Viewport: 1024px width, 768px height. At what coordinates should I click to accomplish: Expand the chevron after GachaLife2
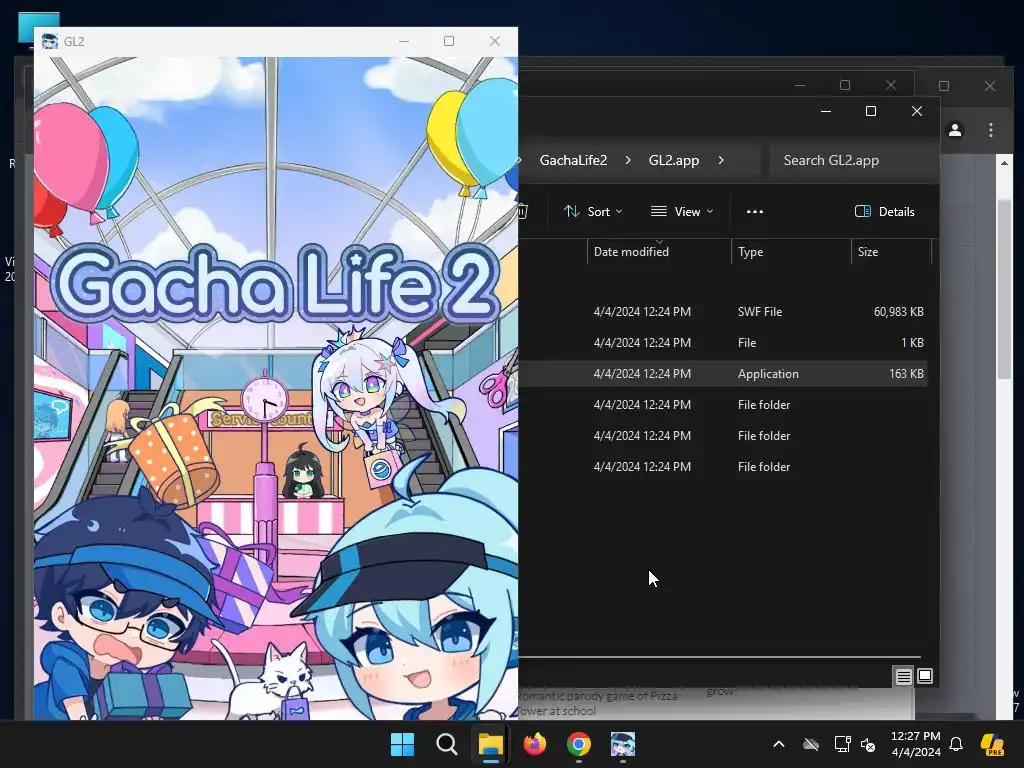(628, 160)
